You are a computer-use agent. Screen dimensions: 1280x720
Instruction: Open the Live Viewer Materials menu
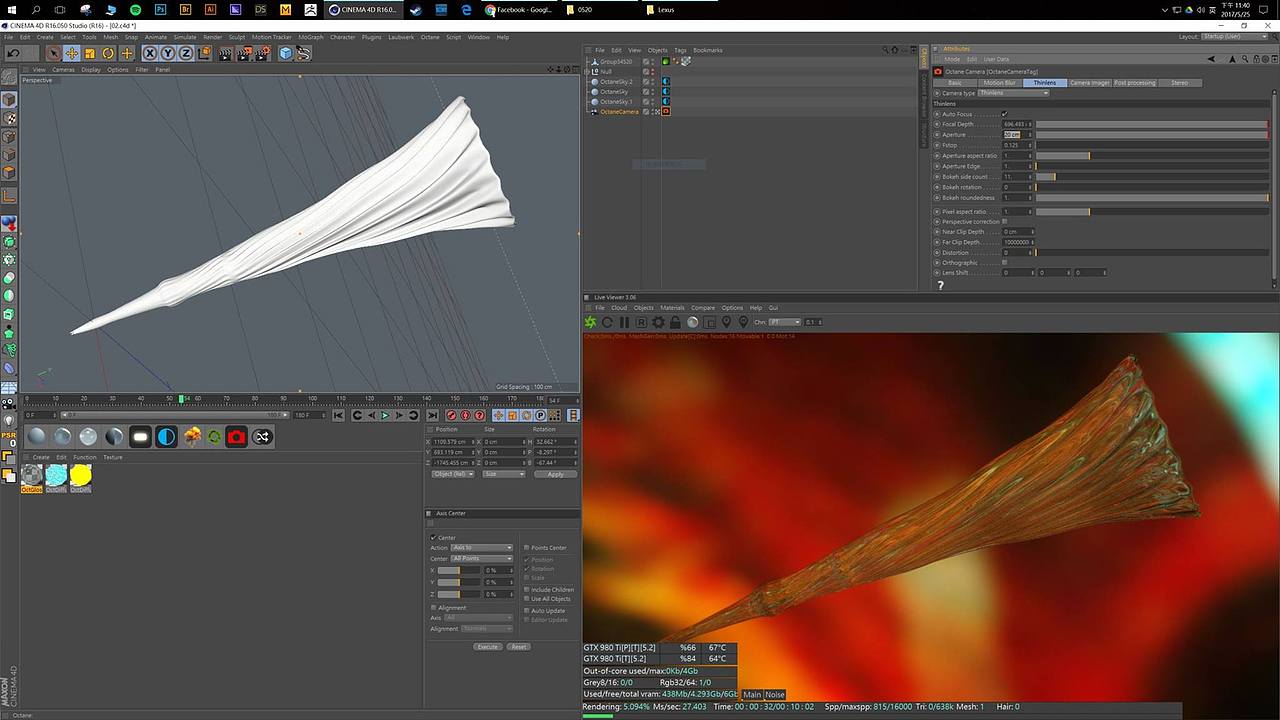pyautogui.click(x=672, y=308)
